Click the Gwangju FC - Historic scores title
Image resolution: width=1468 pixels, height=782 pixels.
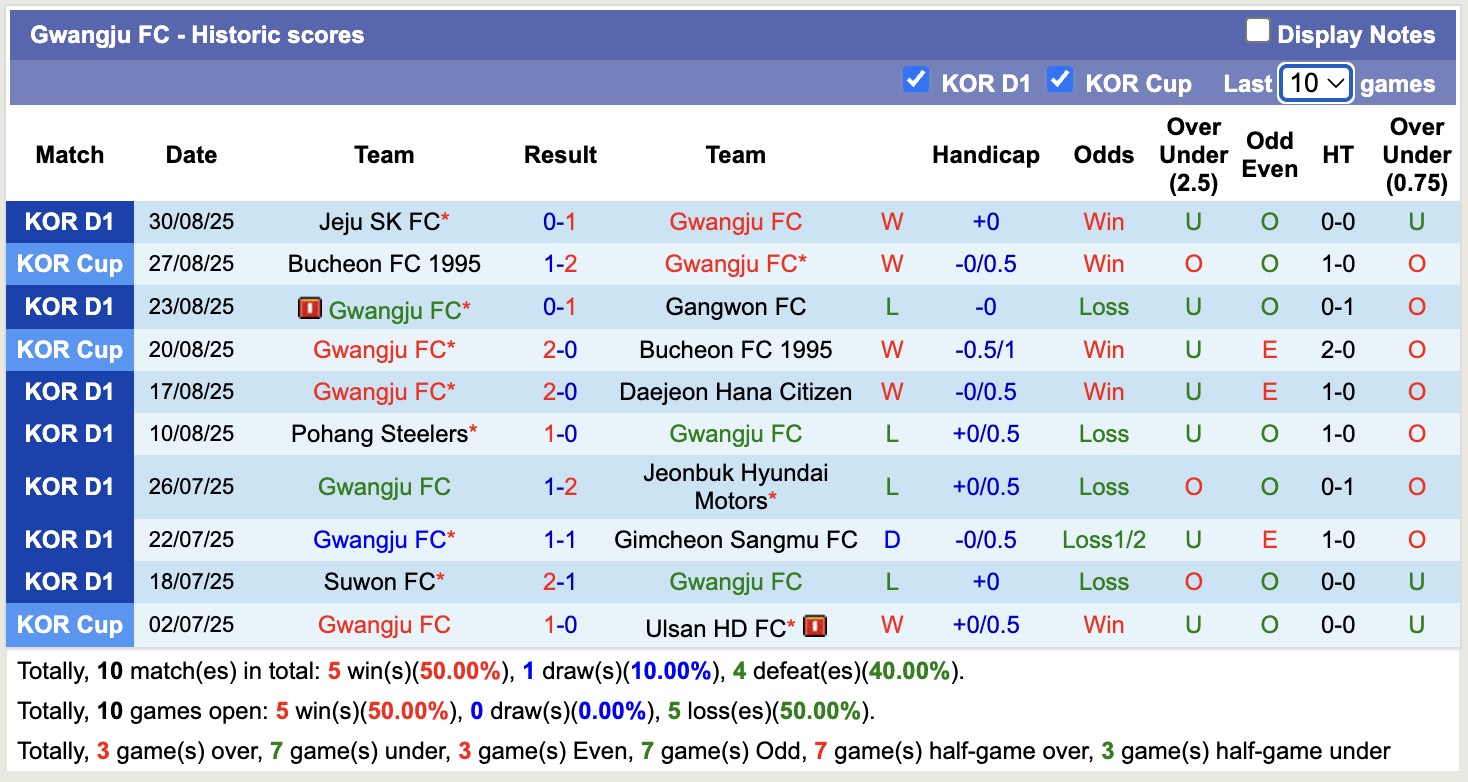click(x=196, y=34)
